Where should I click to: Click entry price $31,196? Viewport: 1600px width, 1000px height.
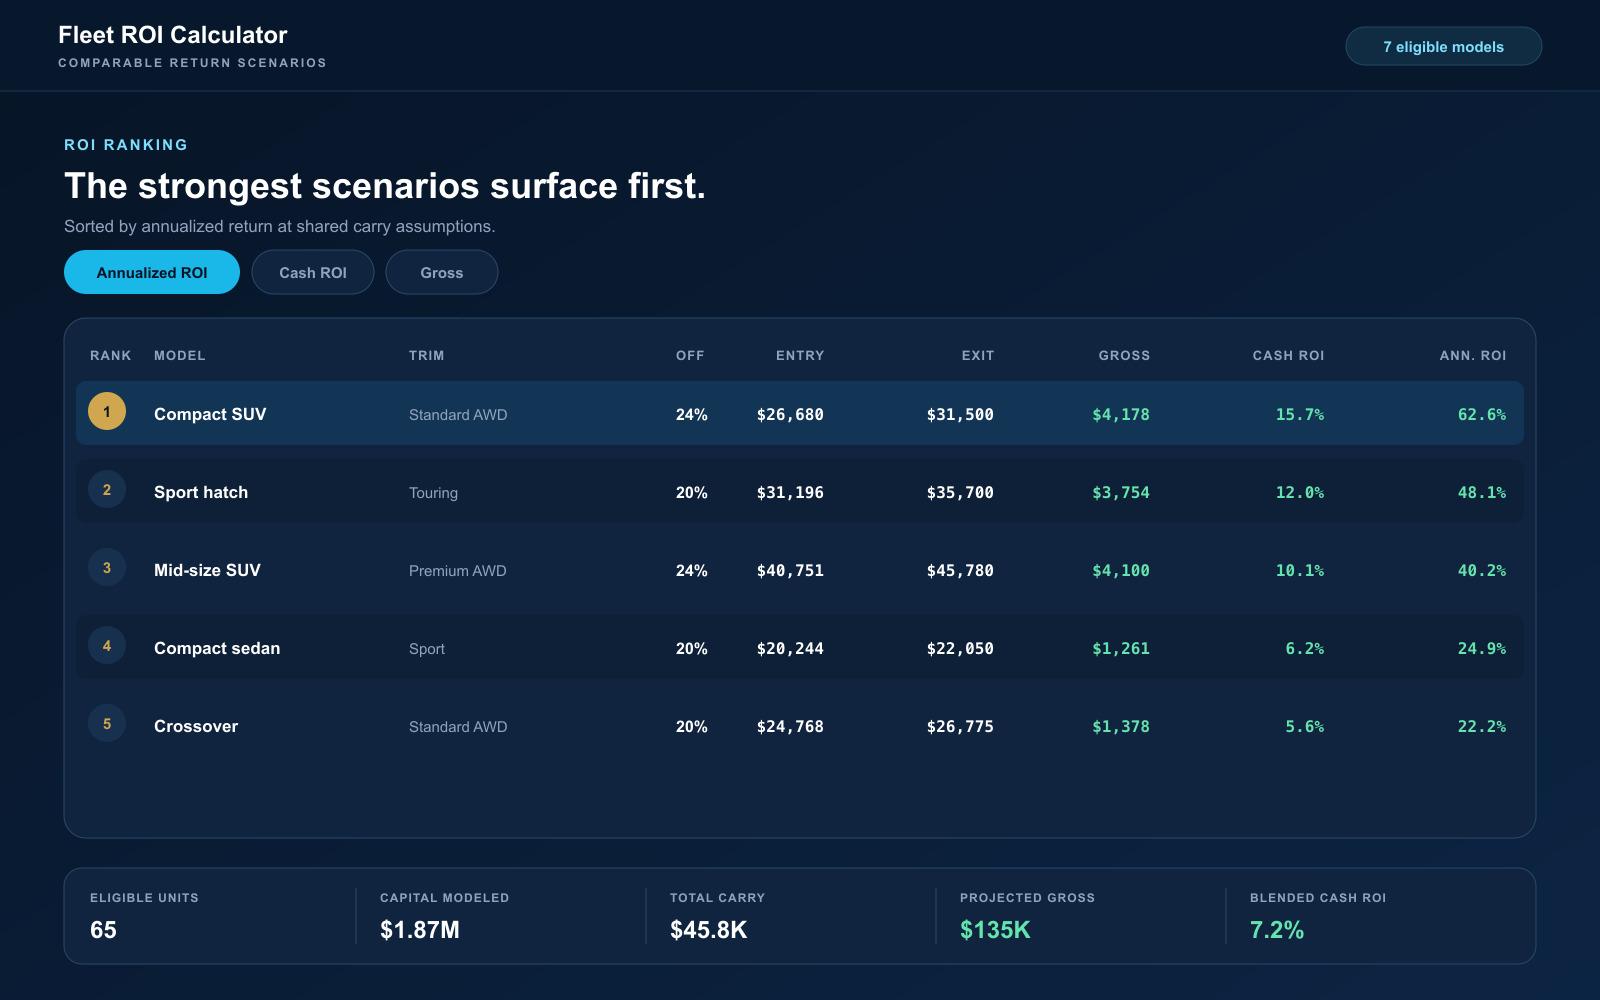tap(790, 492)
